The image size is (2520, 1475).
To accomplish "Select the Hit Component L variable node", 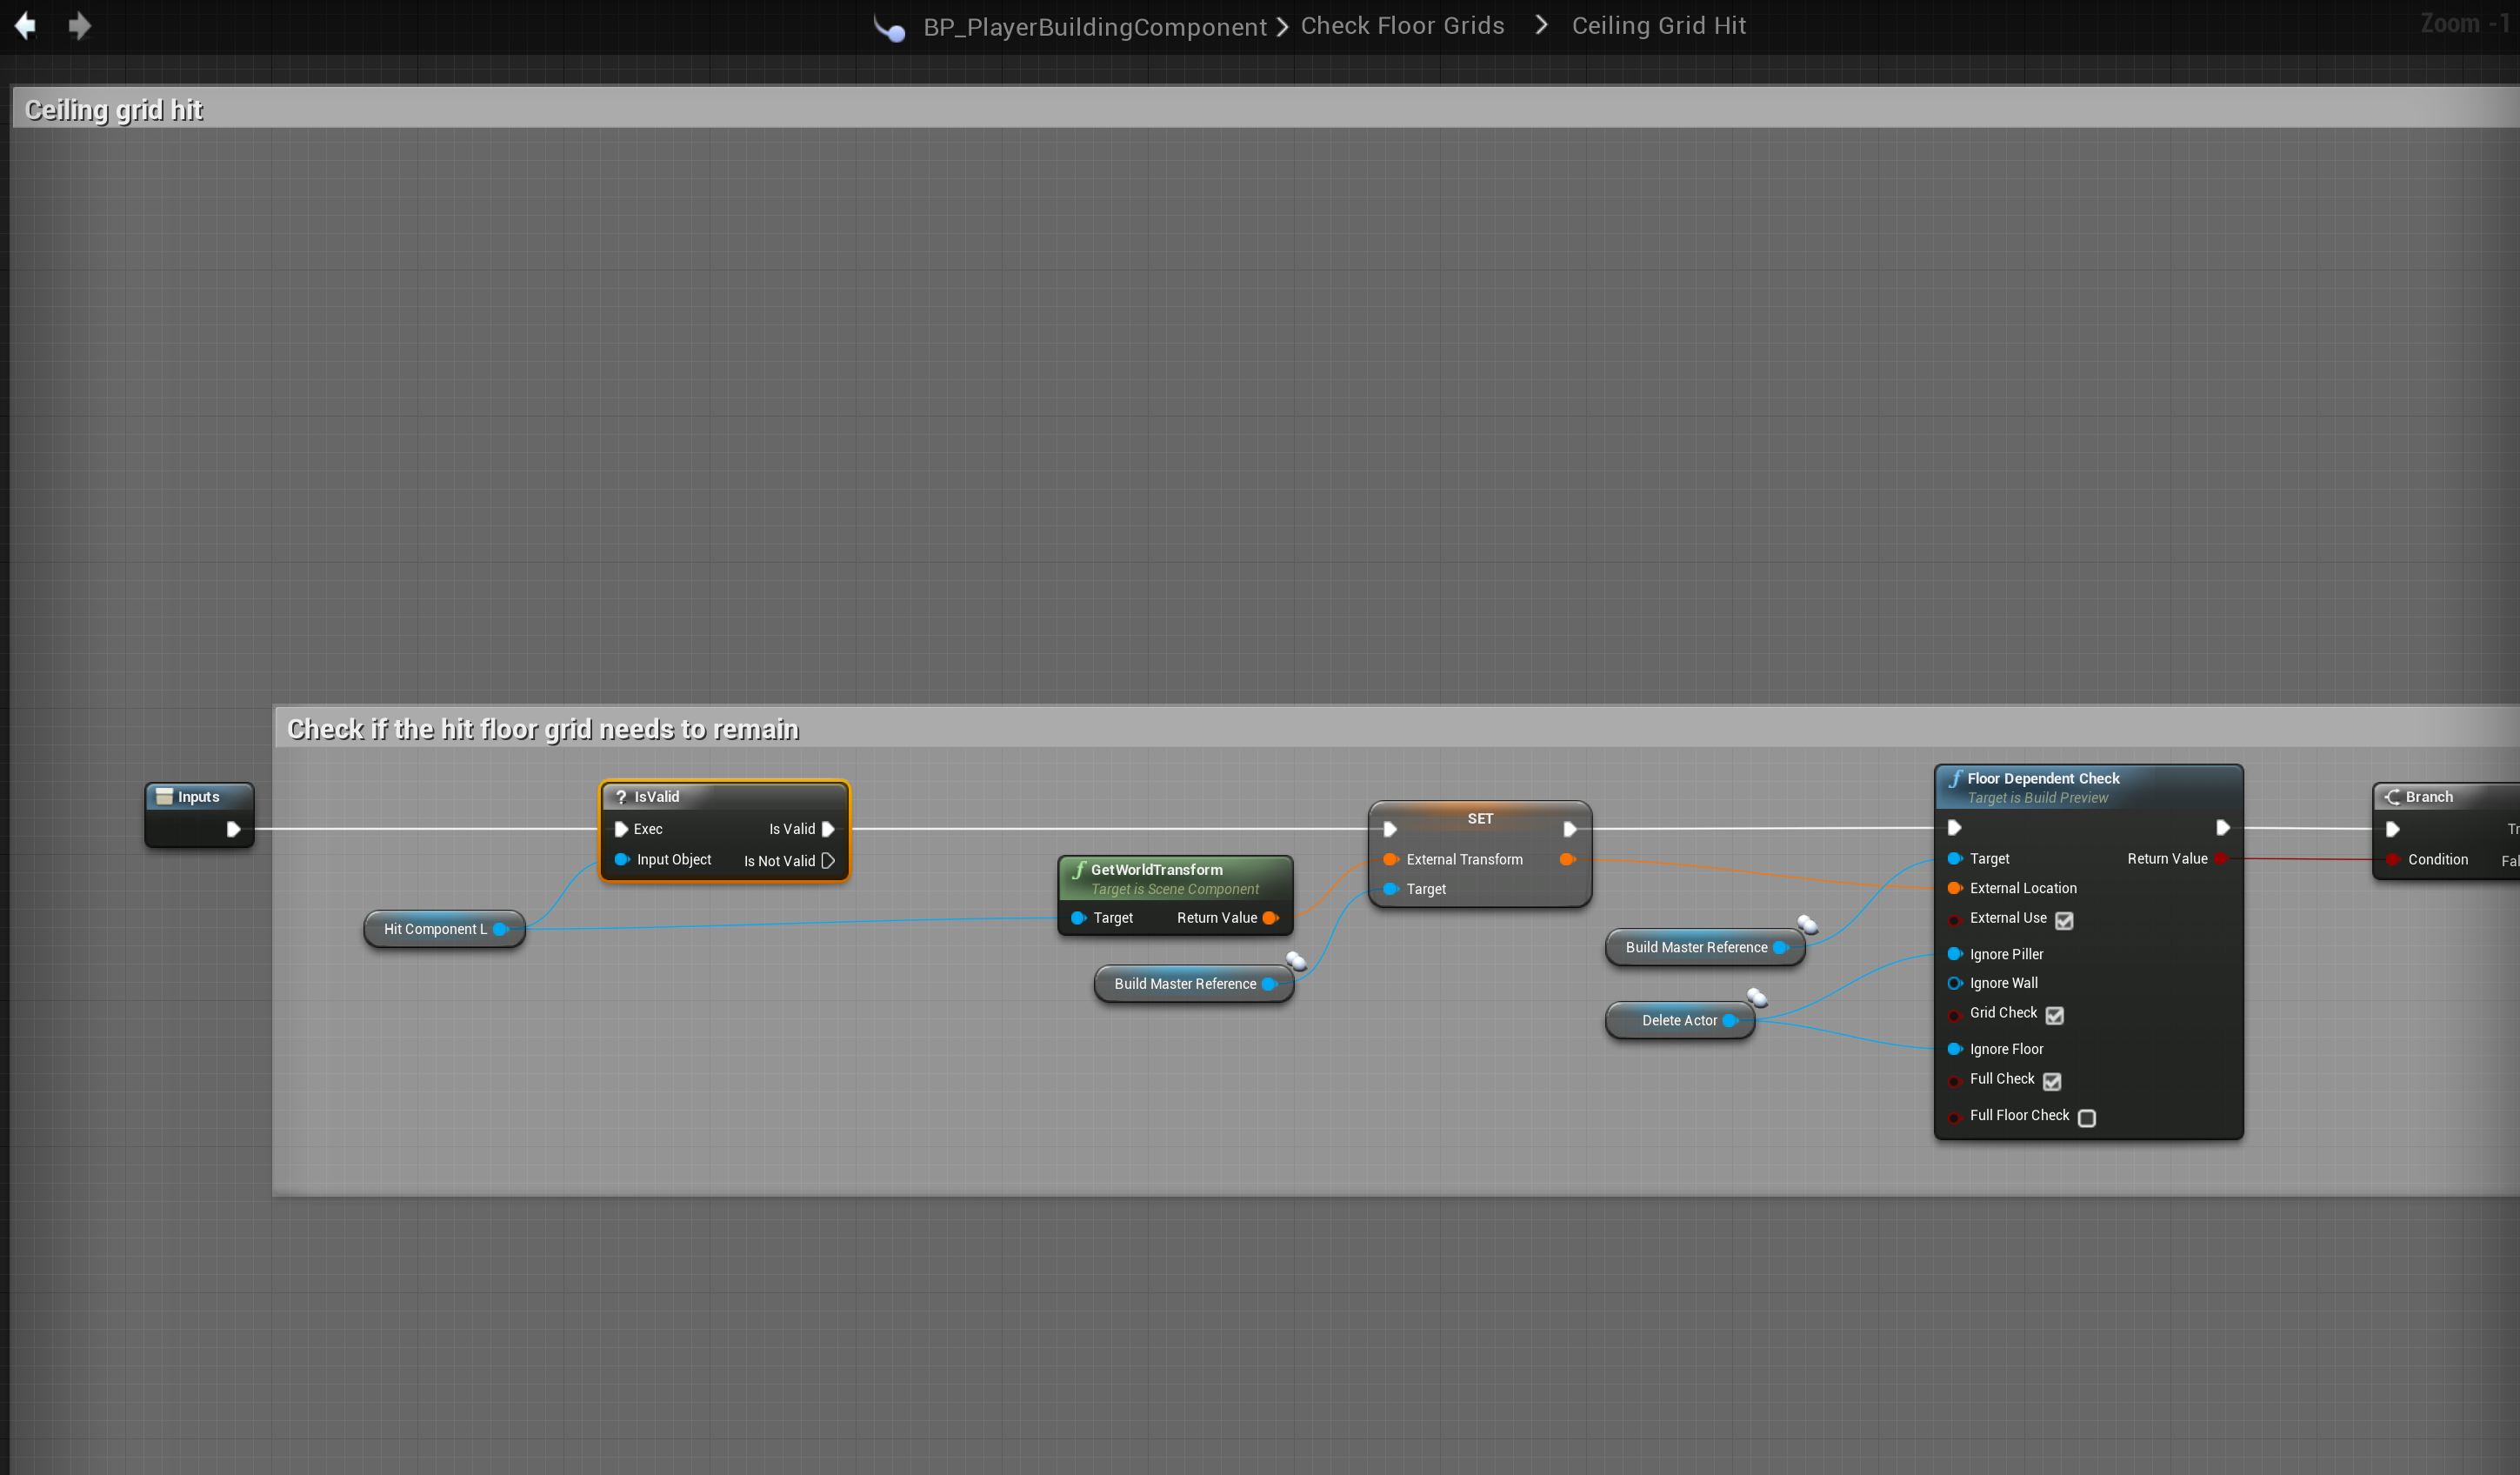I will [x=434, y=929].
